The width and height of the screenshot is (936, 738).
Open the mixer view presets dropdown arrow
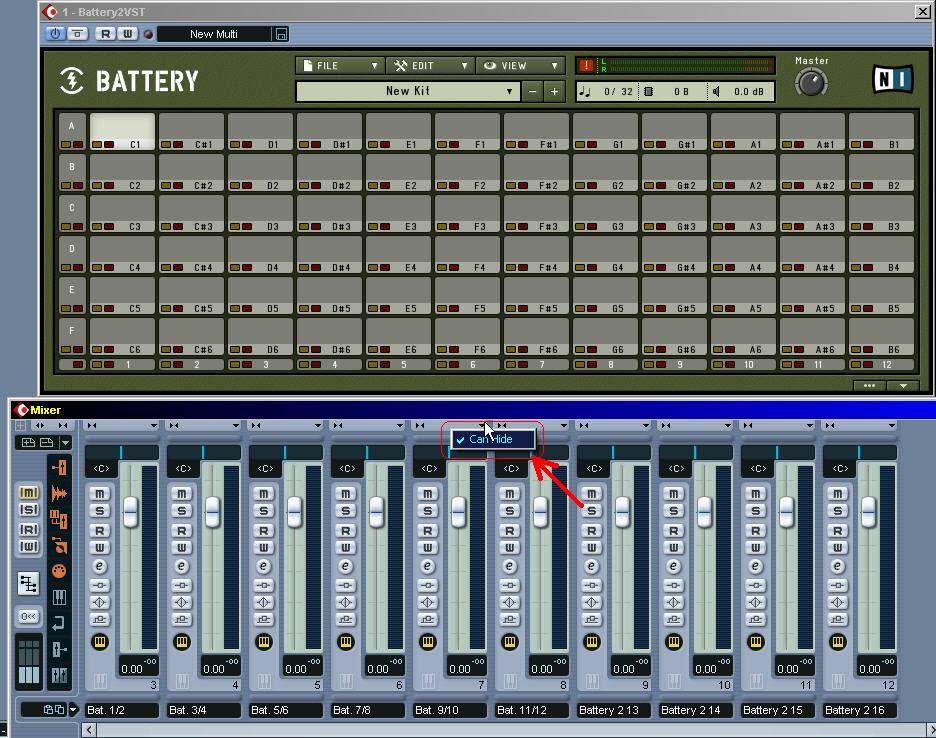pos(65,442)
